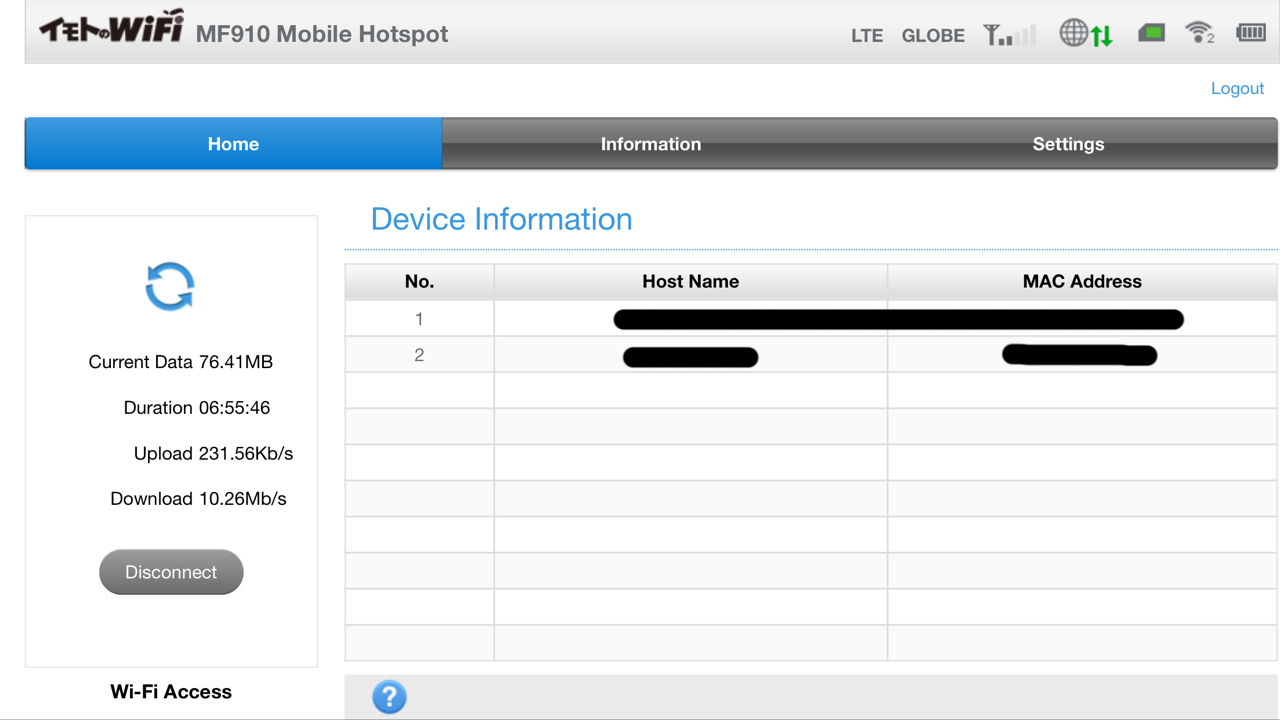1280x720 pixels.
Task: Click the Disconnect button
Action: [171, 572]
